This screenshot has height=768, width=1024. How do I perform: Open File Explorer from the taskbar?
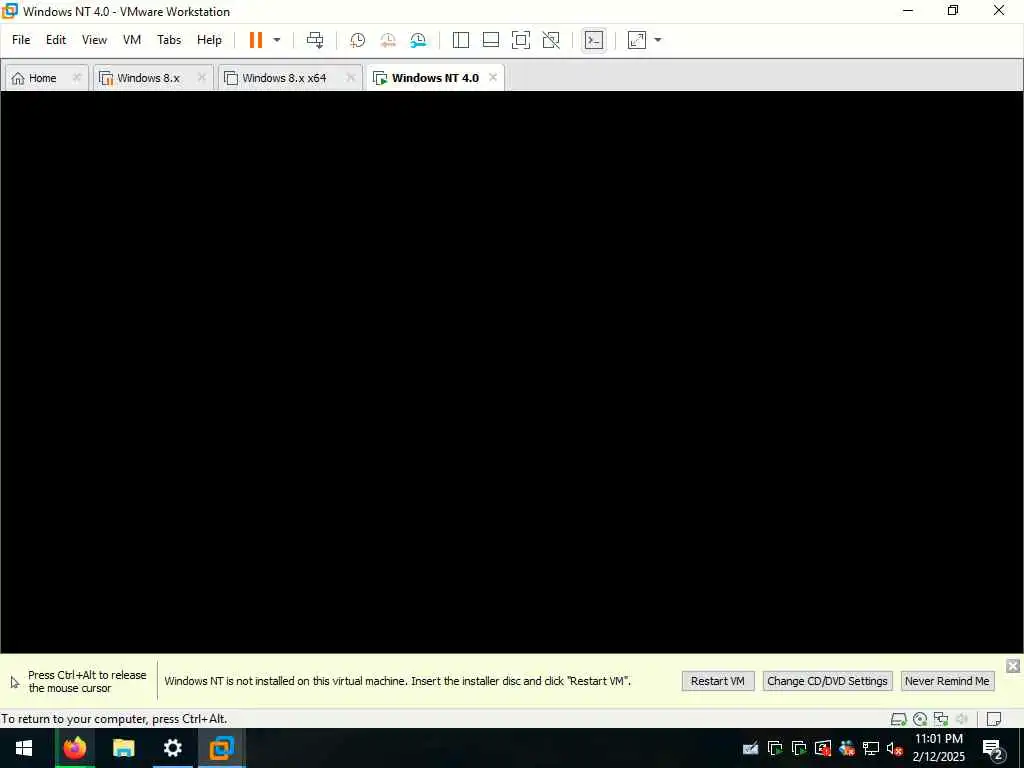[x=123, y=748]
